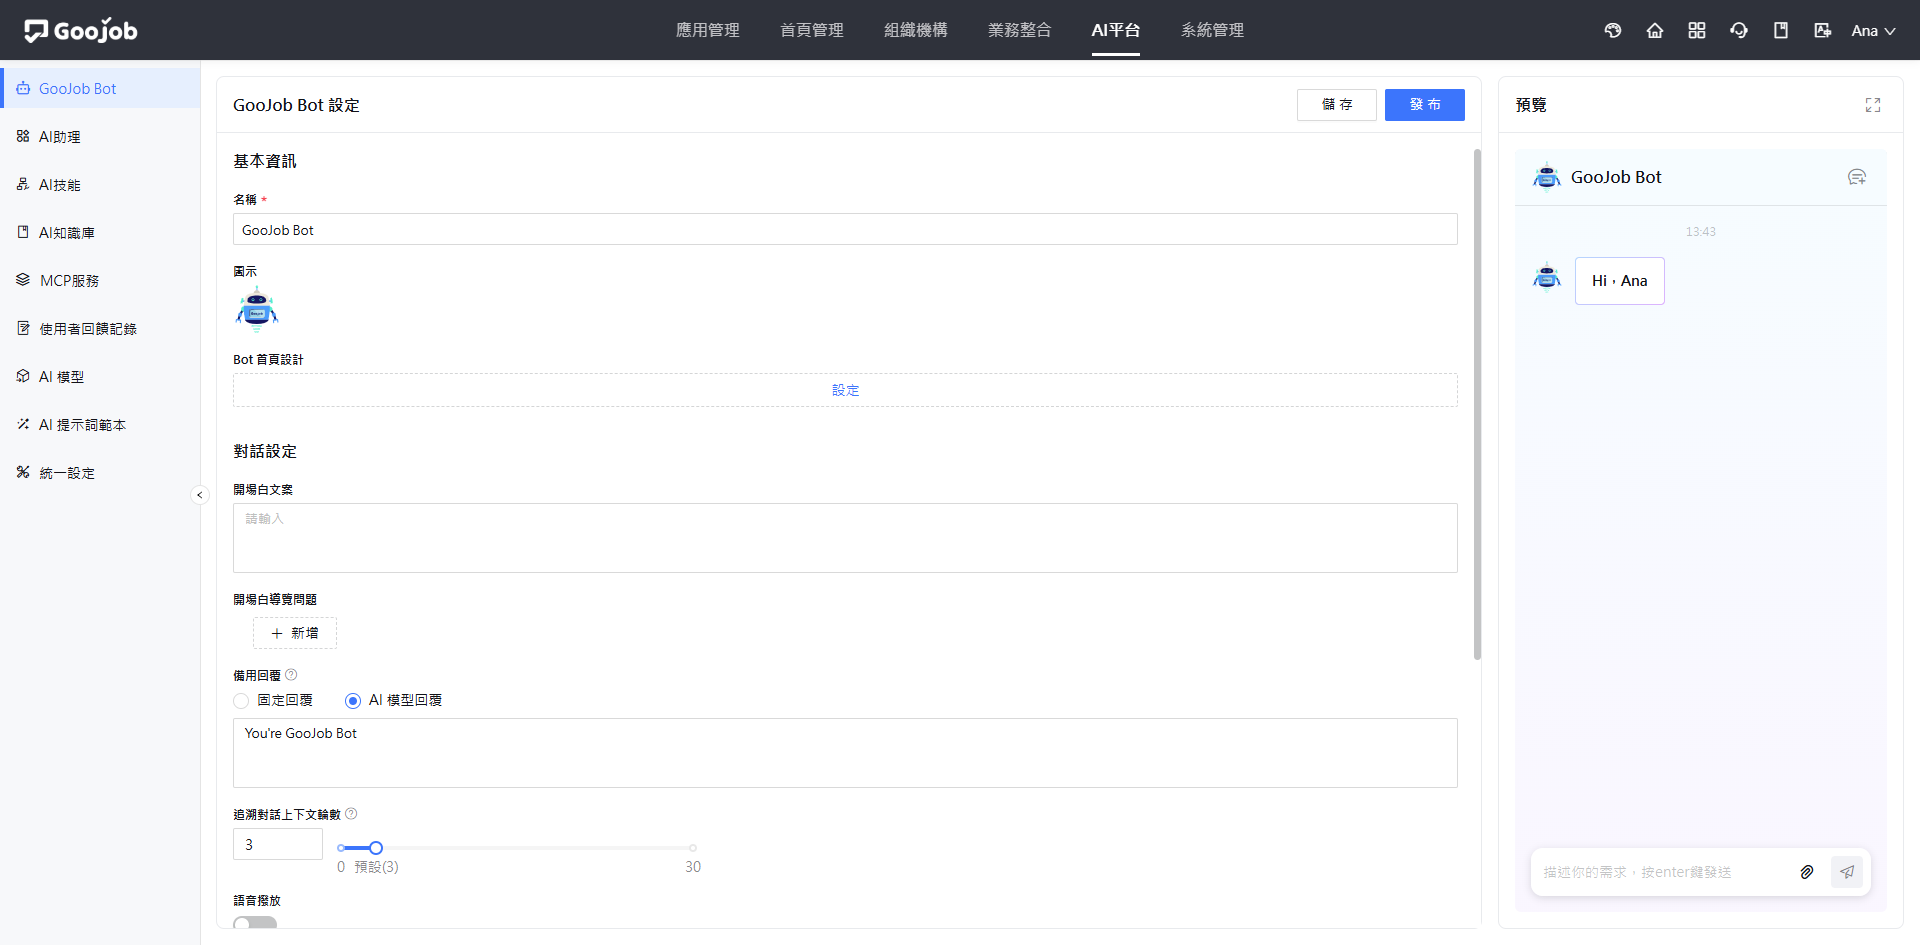Click the home icon in top bar

(1655, 30)
